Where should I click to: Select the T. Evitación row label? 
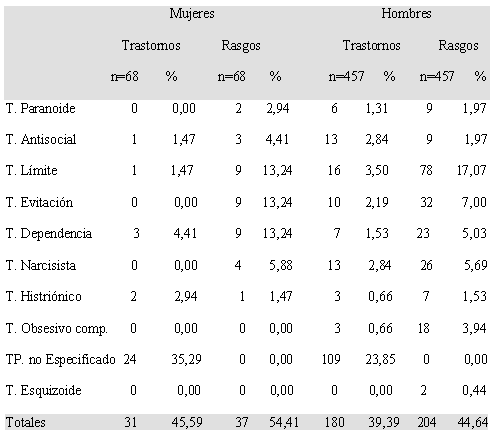pyautogui.click(x=39, y=202)
